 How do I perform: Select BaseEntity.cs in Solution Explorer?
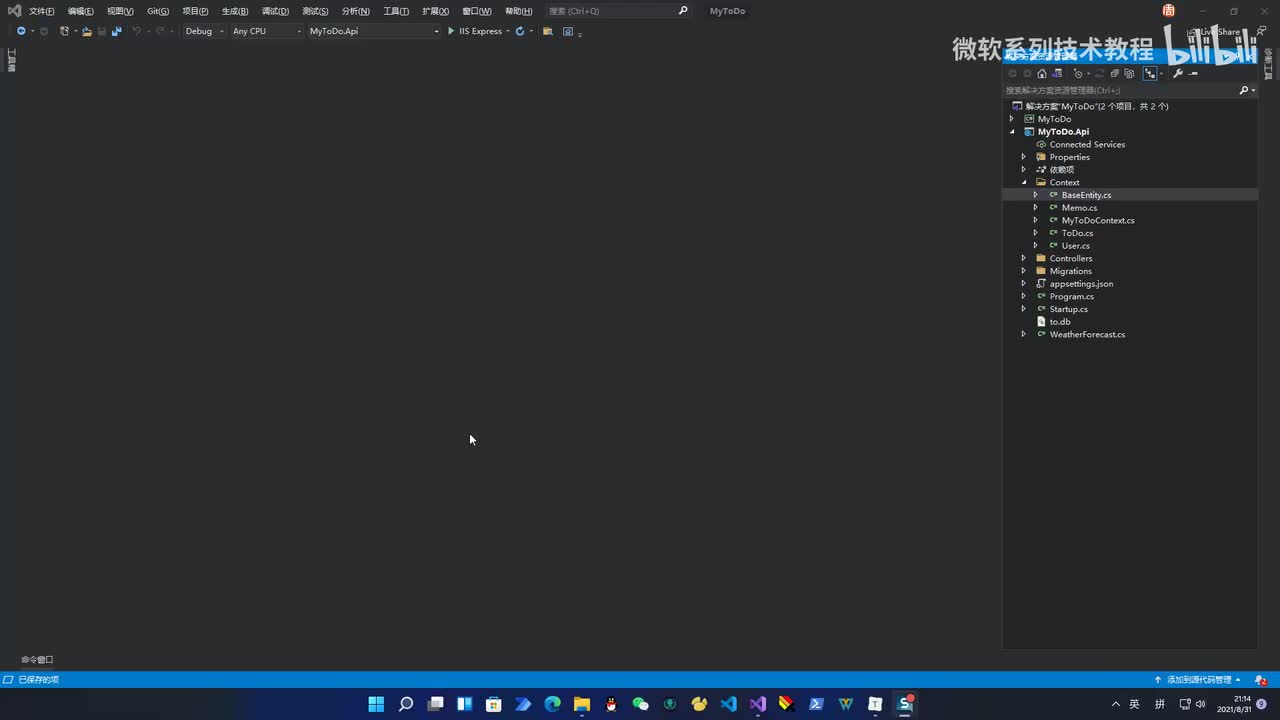coord(1086,195)
